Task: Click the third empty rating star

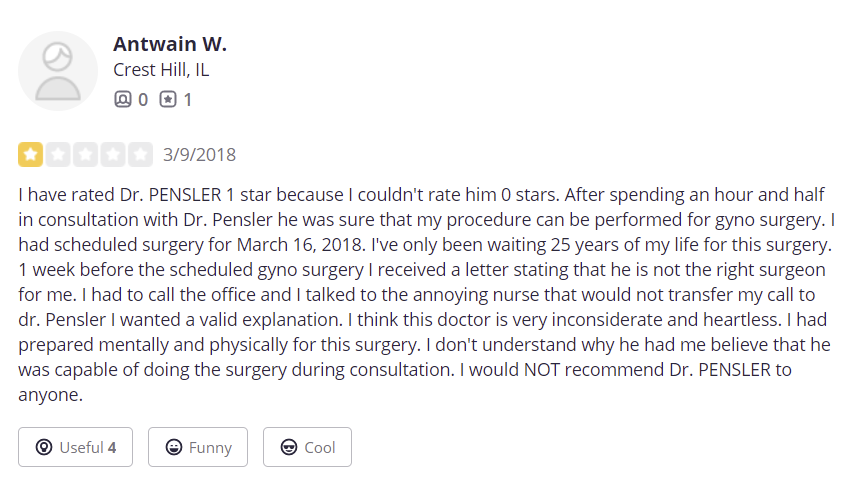Action: pos(86,155)
